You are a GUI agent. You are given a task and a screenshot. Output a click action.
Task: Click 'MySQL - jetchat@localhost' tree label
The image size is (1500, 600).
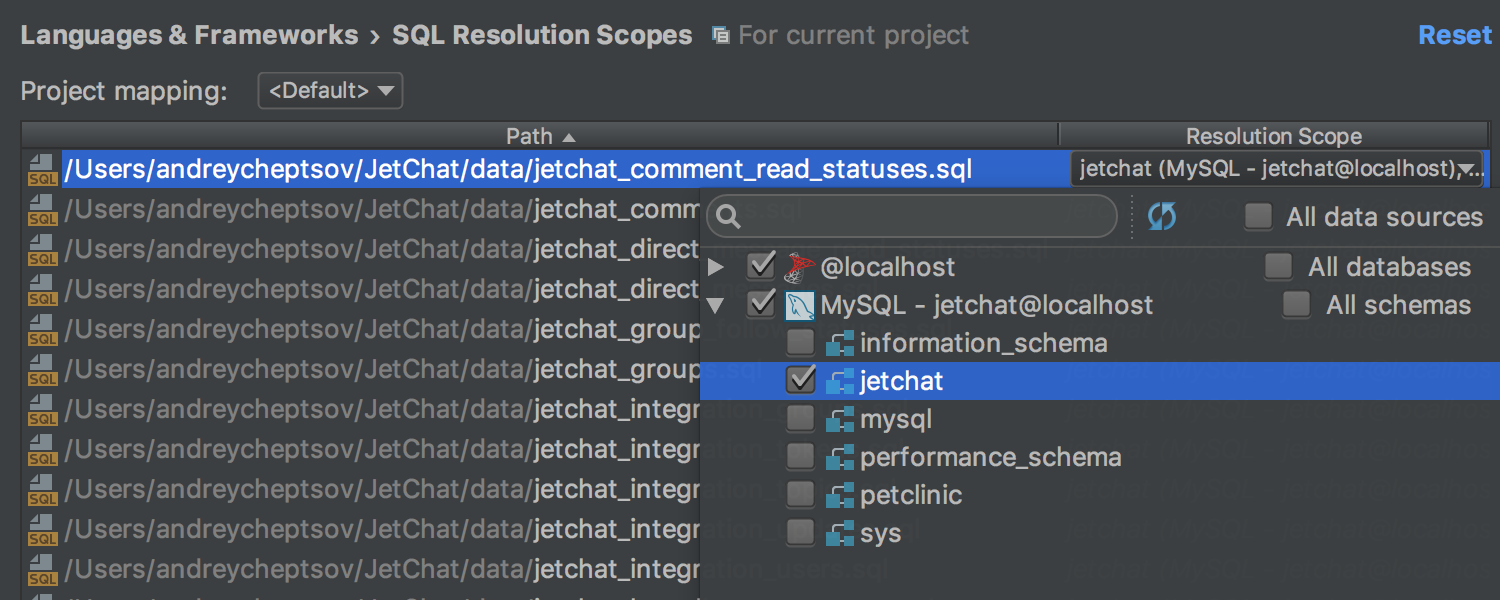[x=987, y=305]
